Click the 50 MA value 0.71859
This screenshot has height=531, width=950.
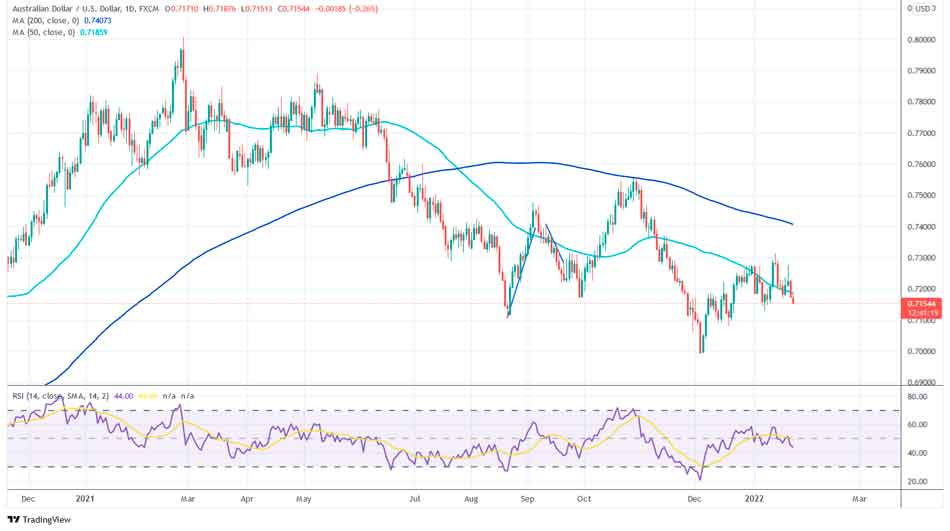(x=93, y=32)
